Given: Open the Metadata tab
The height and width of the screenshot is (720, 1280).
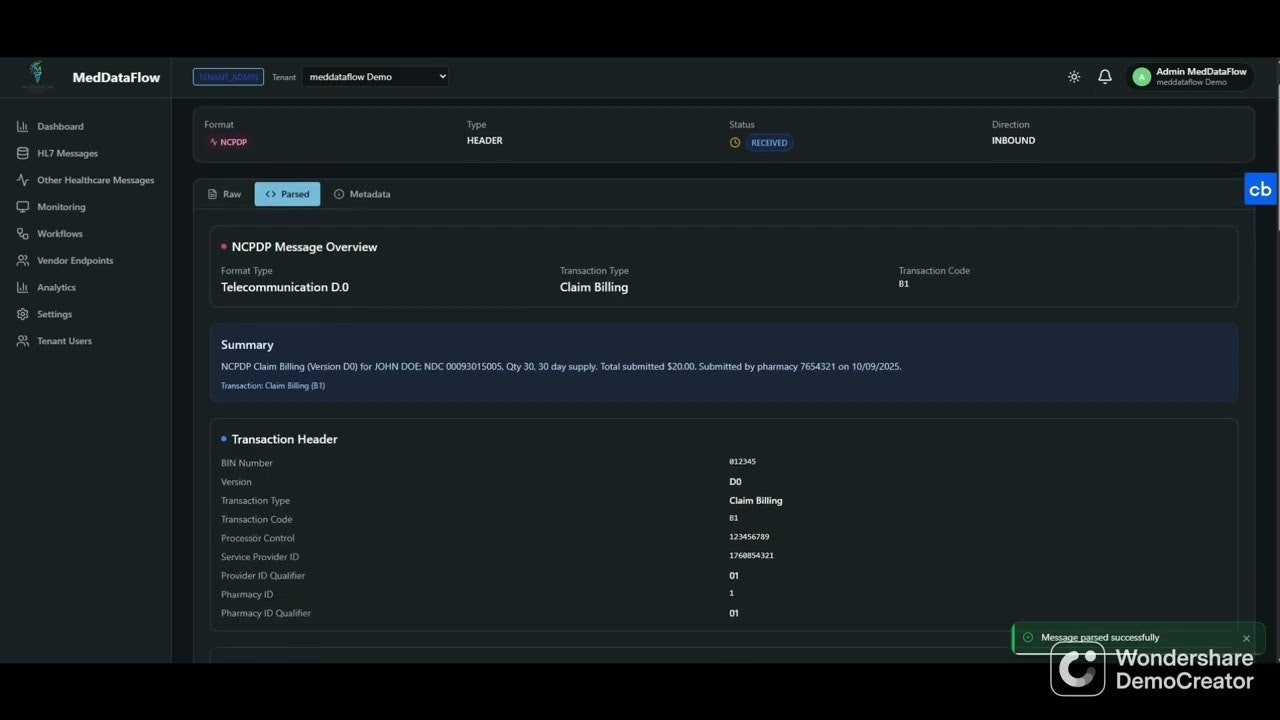Looking at the screenshot, I should click(362, 194).
